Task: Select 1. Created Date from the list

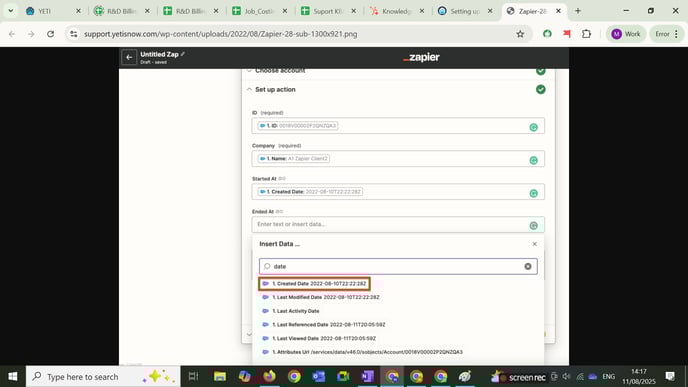Action: 315,283
